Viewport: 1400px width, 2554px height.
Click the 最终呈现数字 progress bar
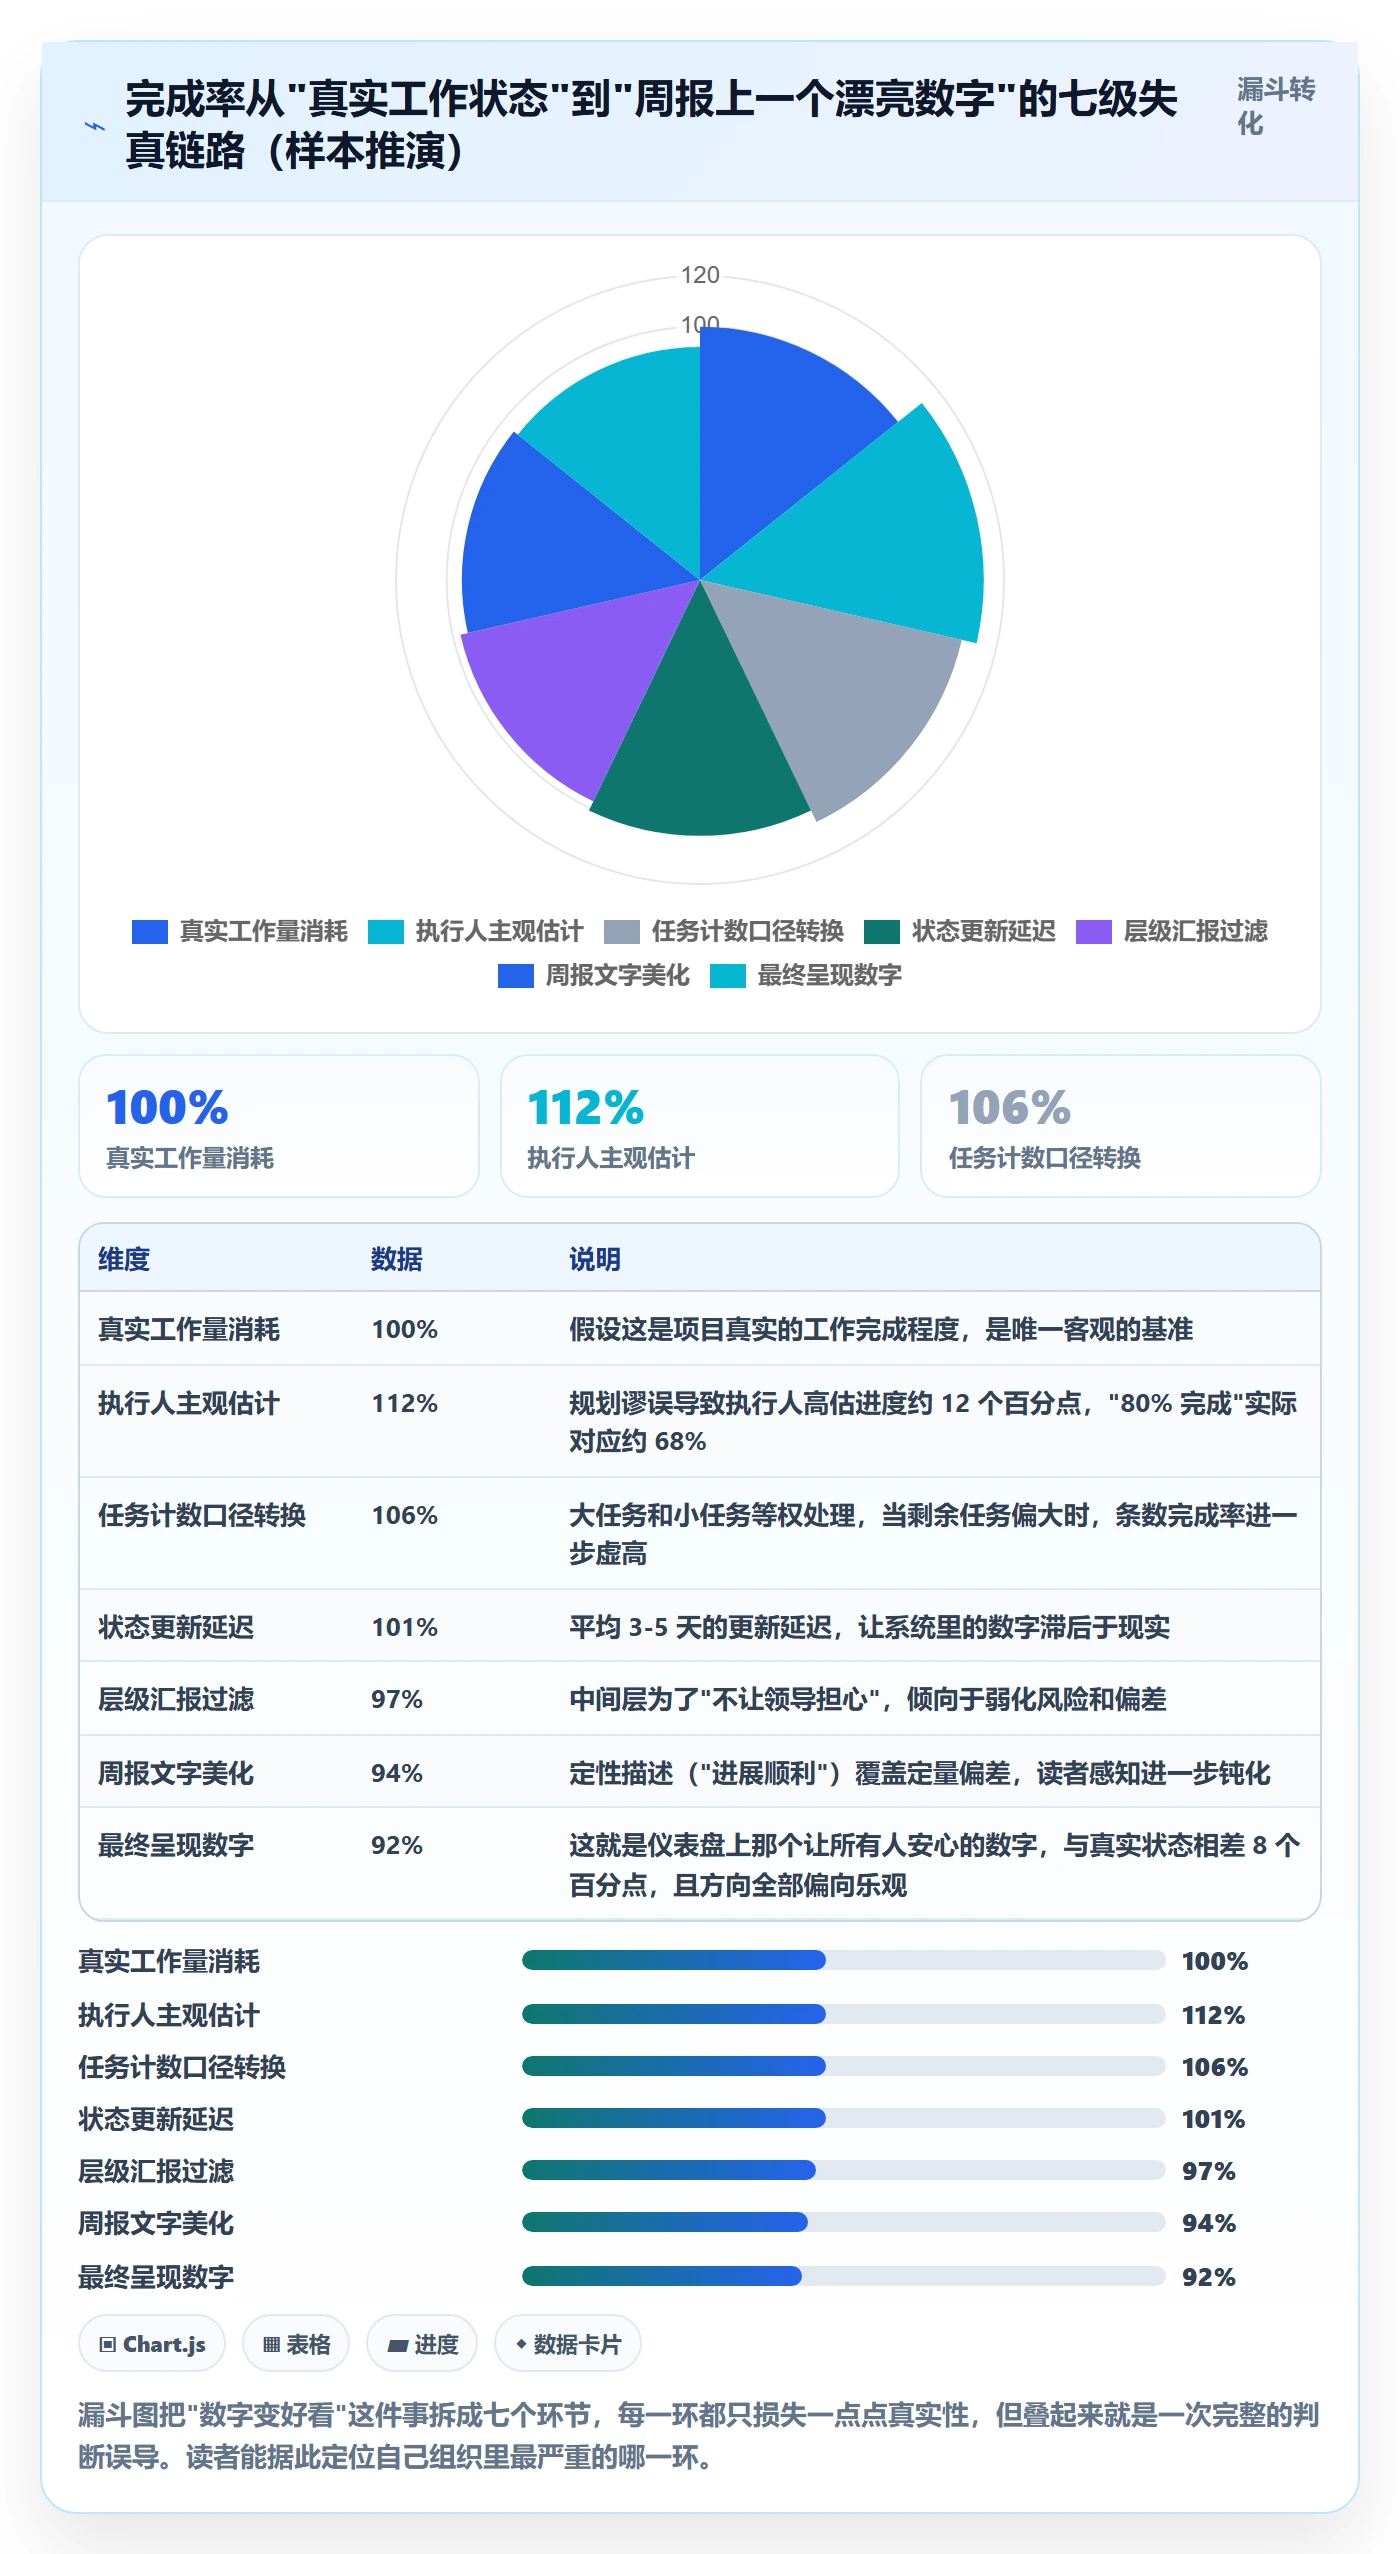click(x=844, y=2276)
